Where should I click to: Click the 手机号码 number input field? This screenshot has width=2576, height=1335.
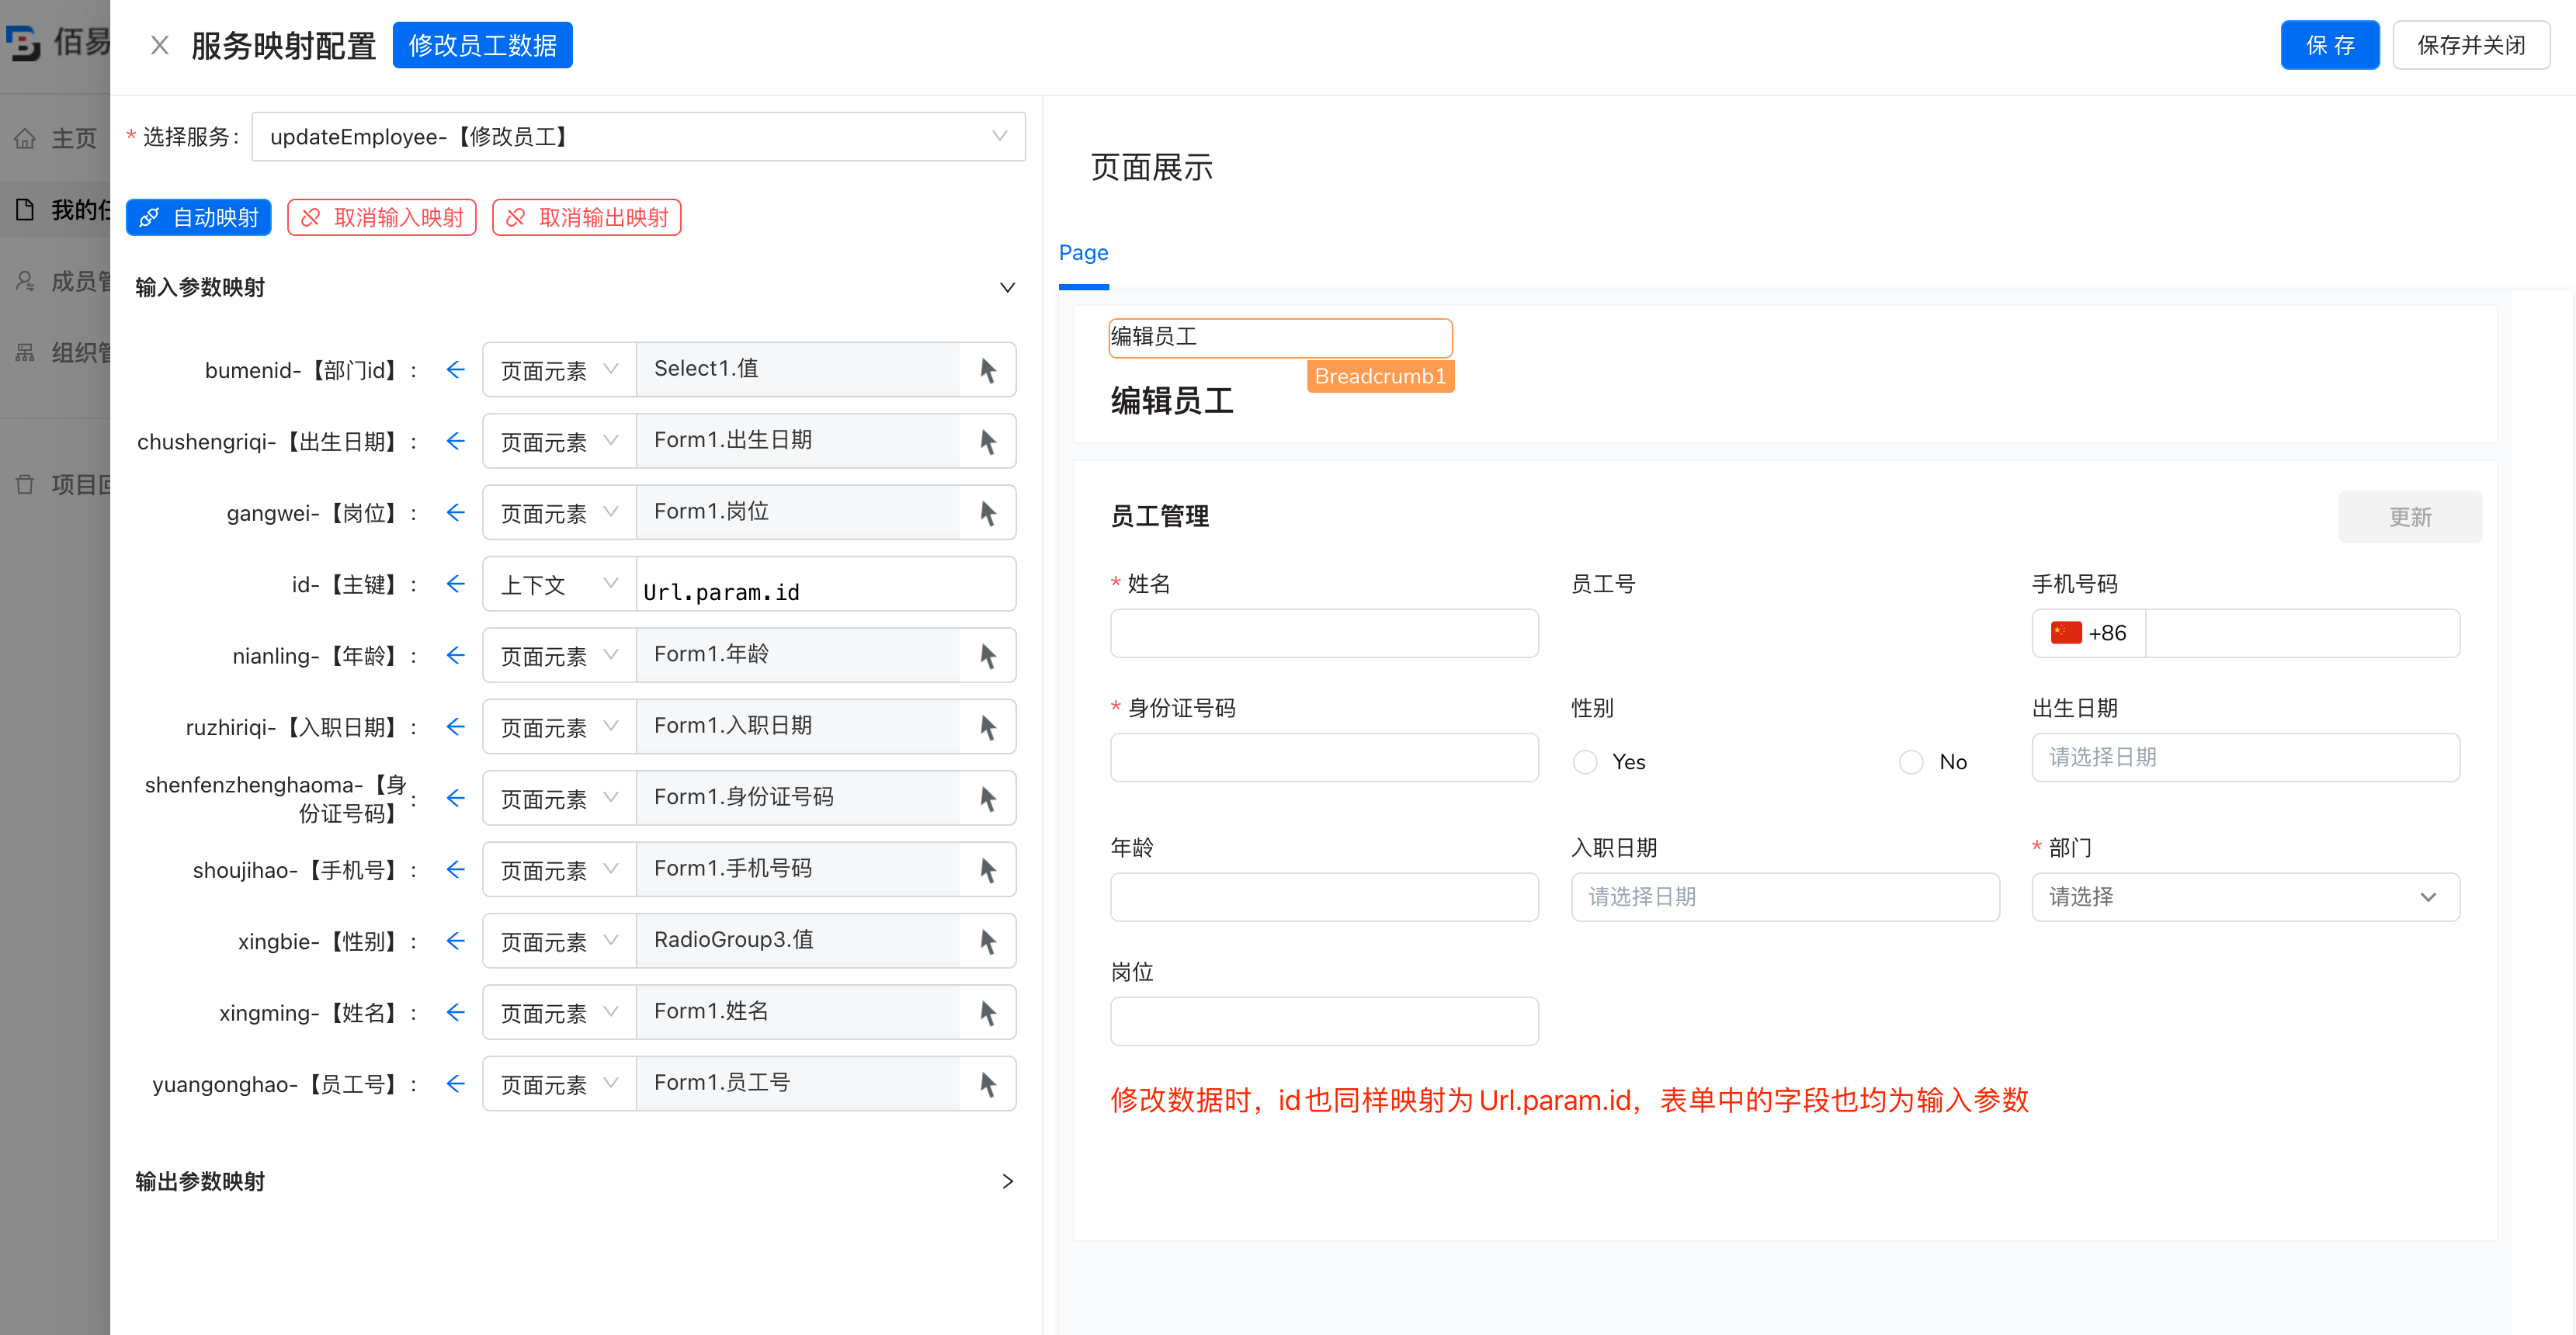[x=2302, y=633]
